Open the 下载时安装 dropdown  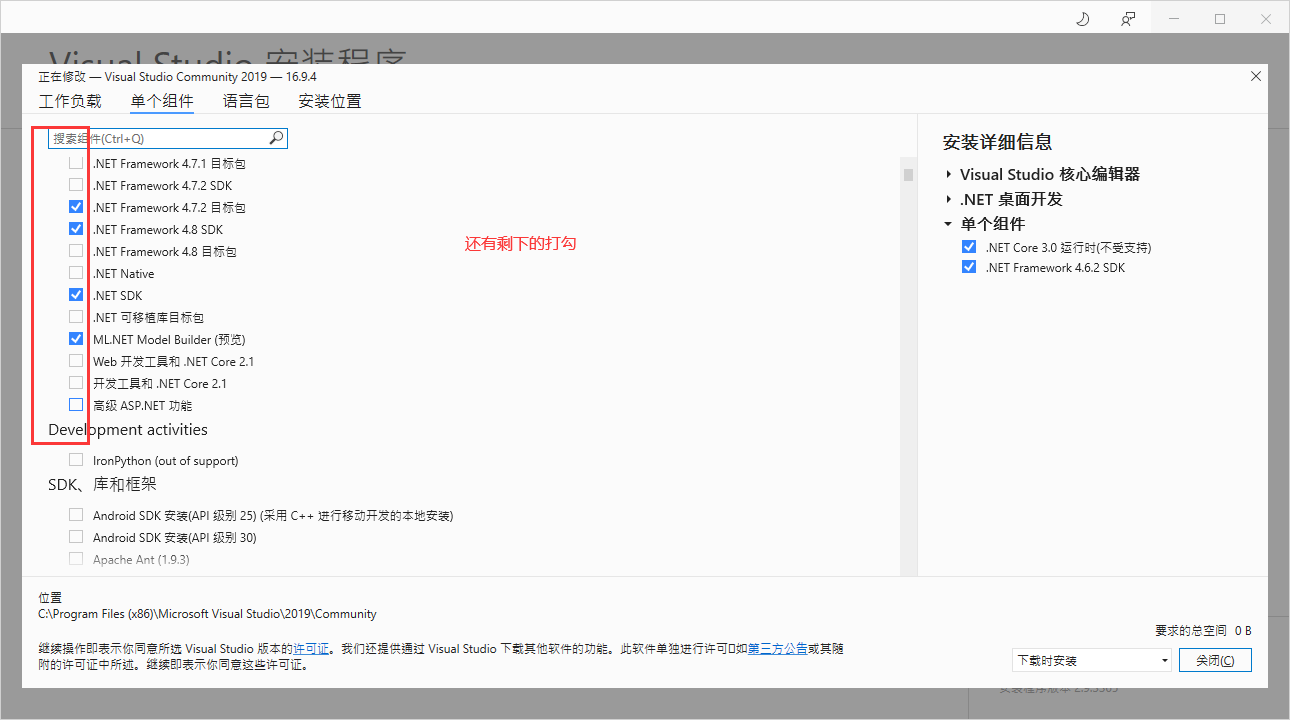[x=1091, y=660]
